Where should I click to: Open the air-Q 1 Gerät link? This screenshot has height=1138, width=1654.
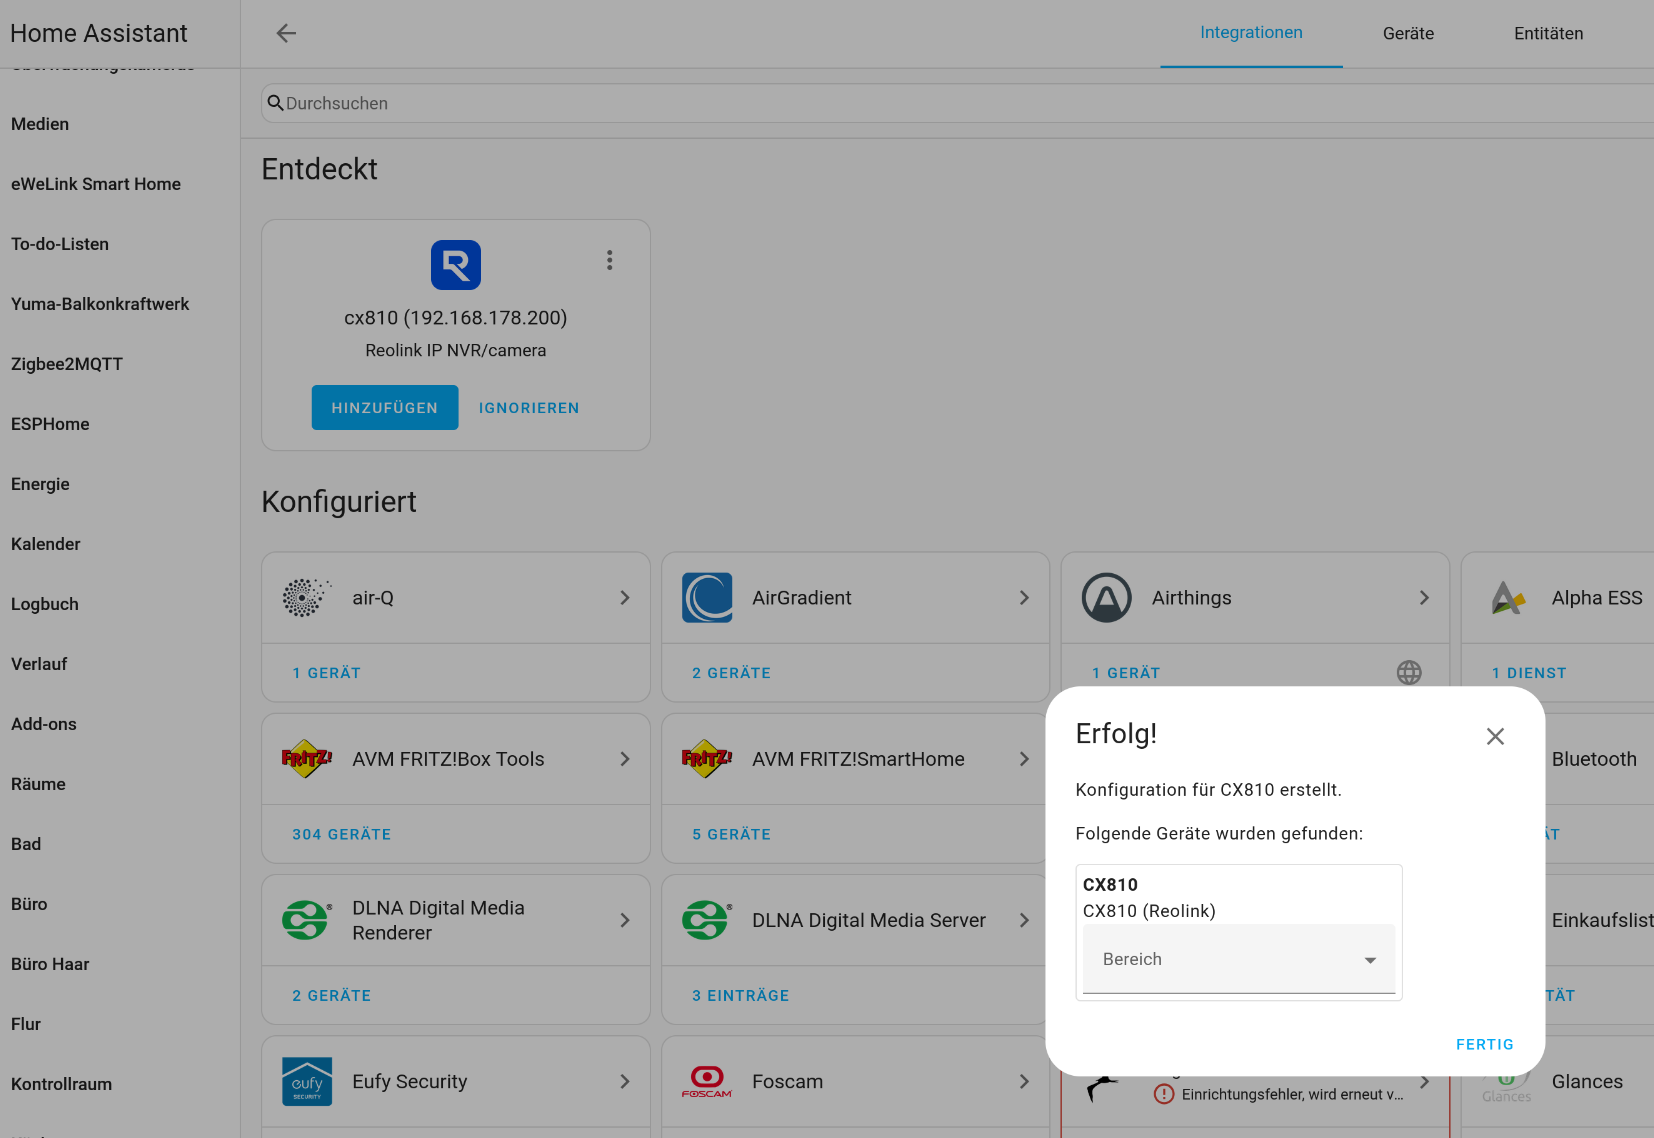click(x=326, y=673)
